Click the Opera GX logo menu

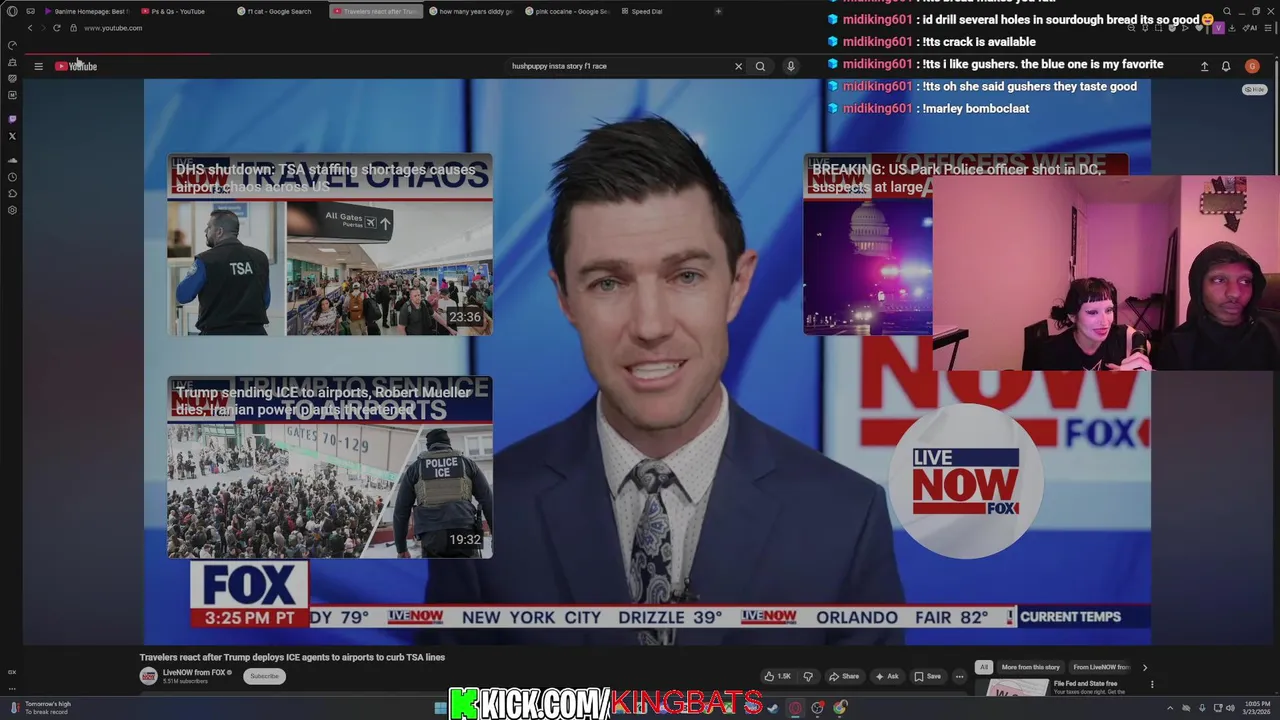click(12, 11)
